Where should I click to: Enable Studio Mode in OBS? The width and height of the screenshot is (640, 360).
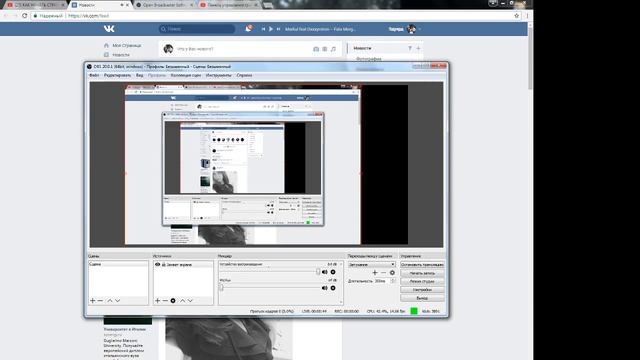422,281
